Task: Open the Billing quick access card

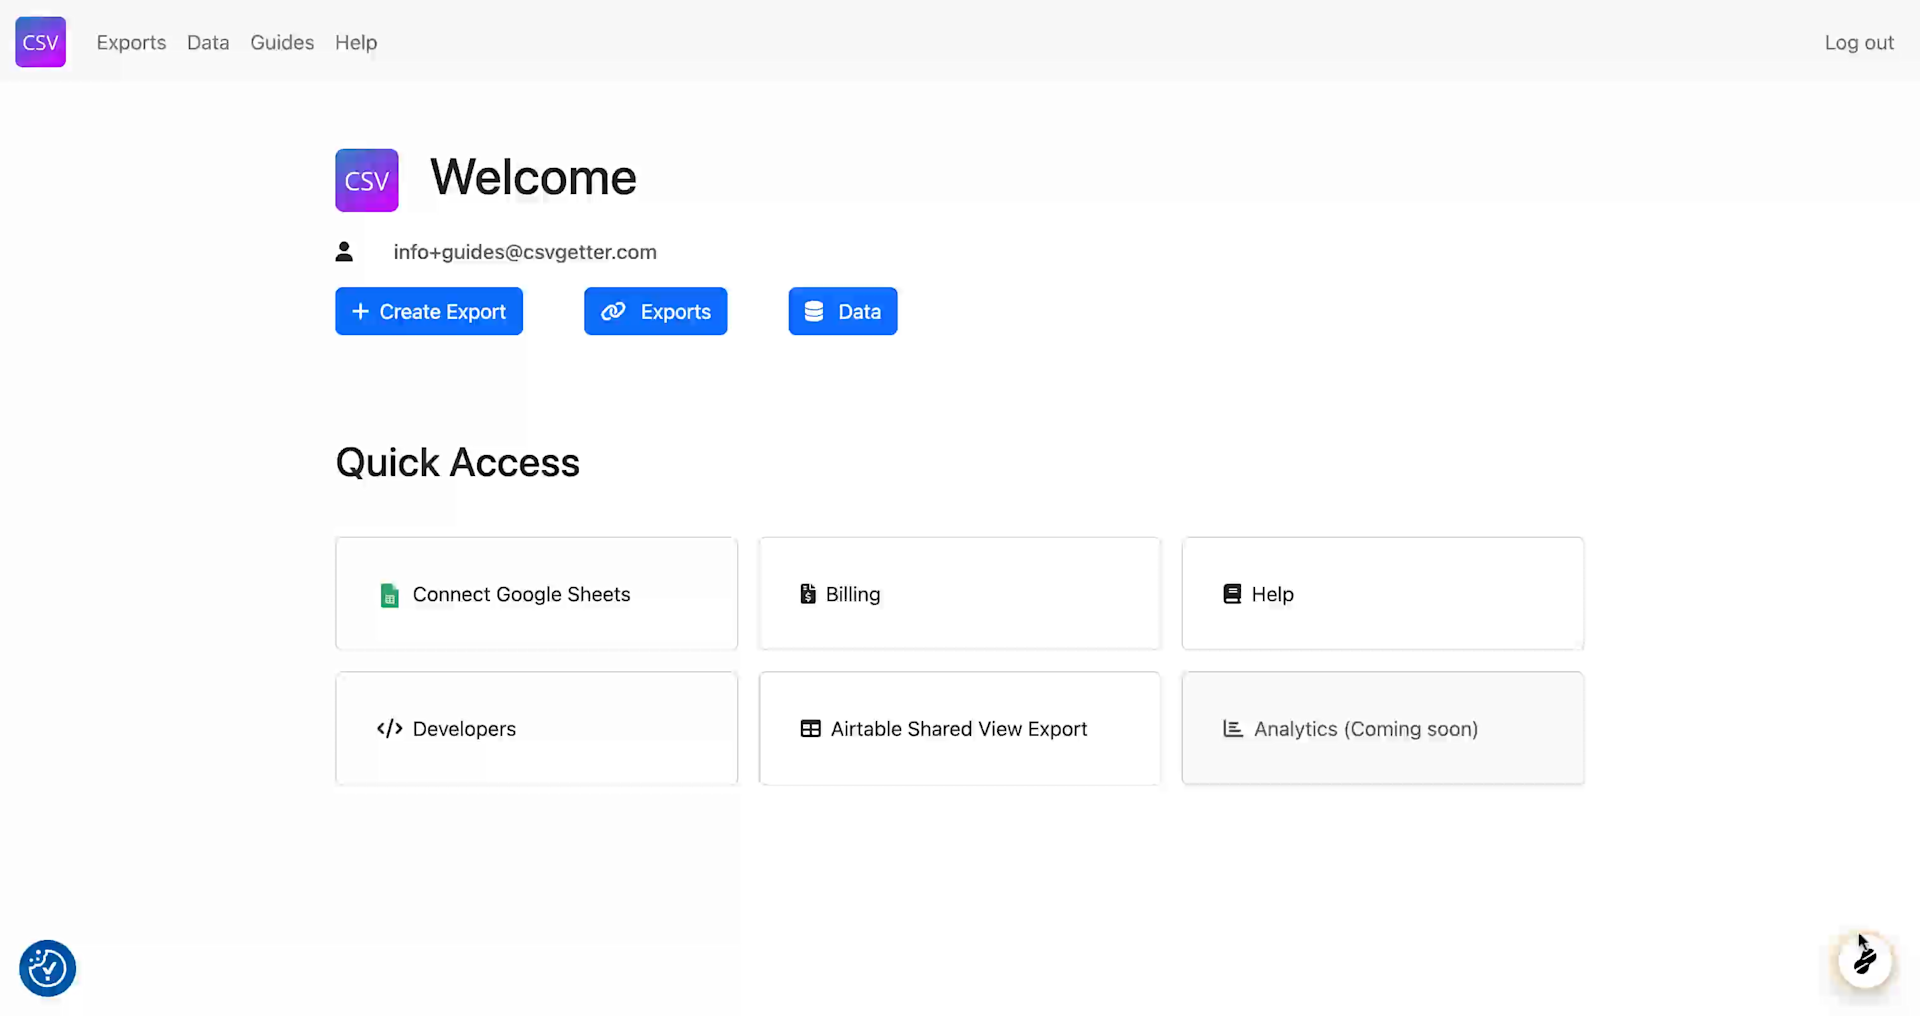Action: click(958, 593)
